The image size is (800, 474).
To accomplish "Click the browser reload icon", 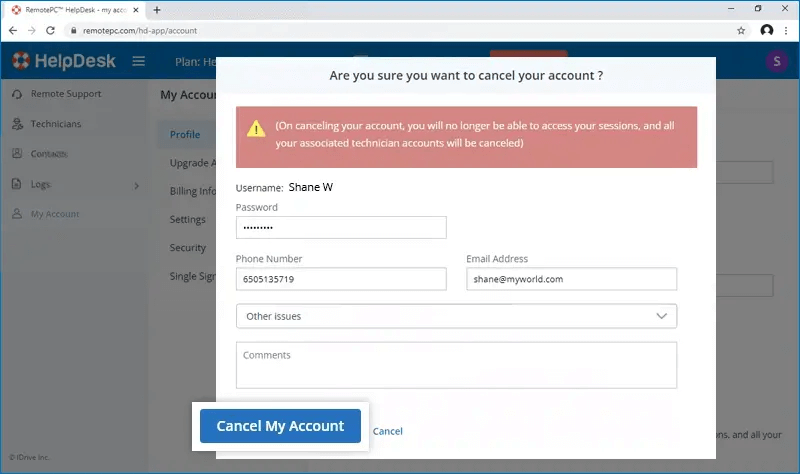I will coord(49,31).
